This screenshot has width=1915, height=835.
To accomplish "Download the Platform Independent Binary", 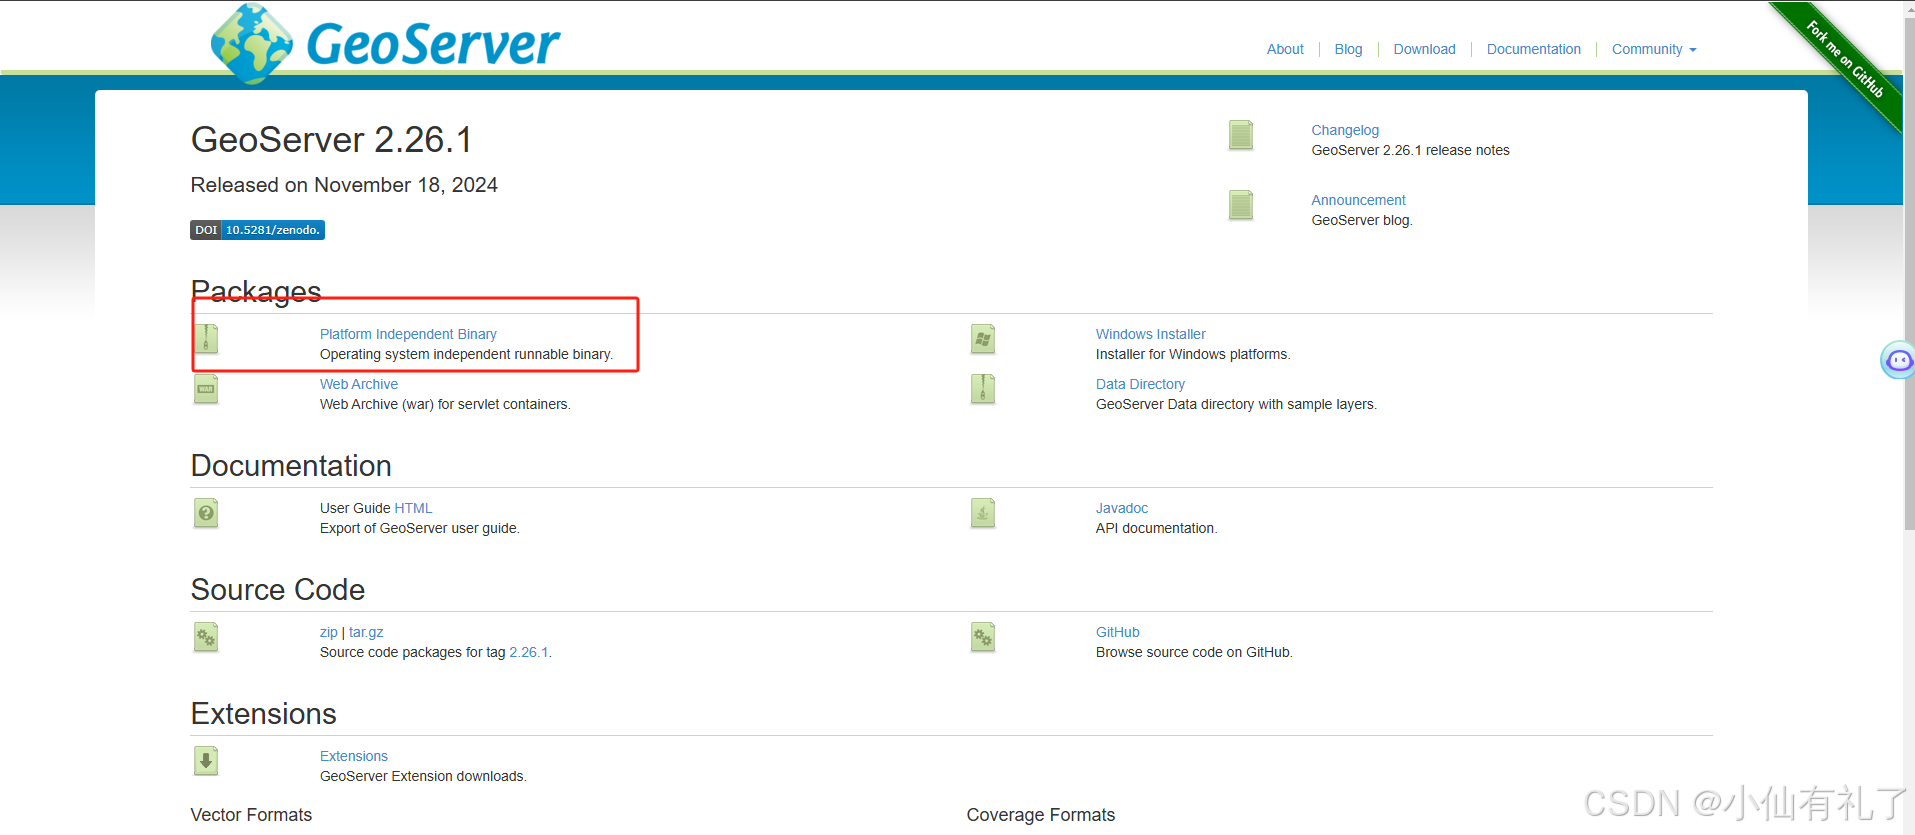I will click(408, 334).
